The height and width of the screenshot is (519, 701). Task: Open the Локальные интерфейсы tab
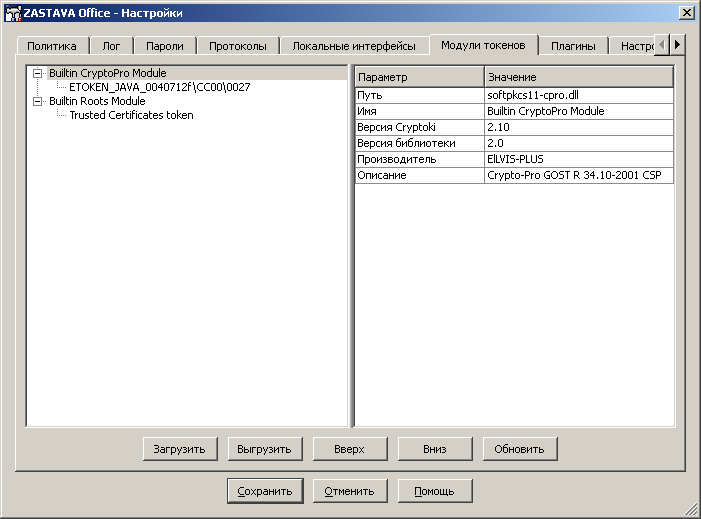click(354, 46)
